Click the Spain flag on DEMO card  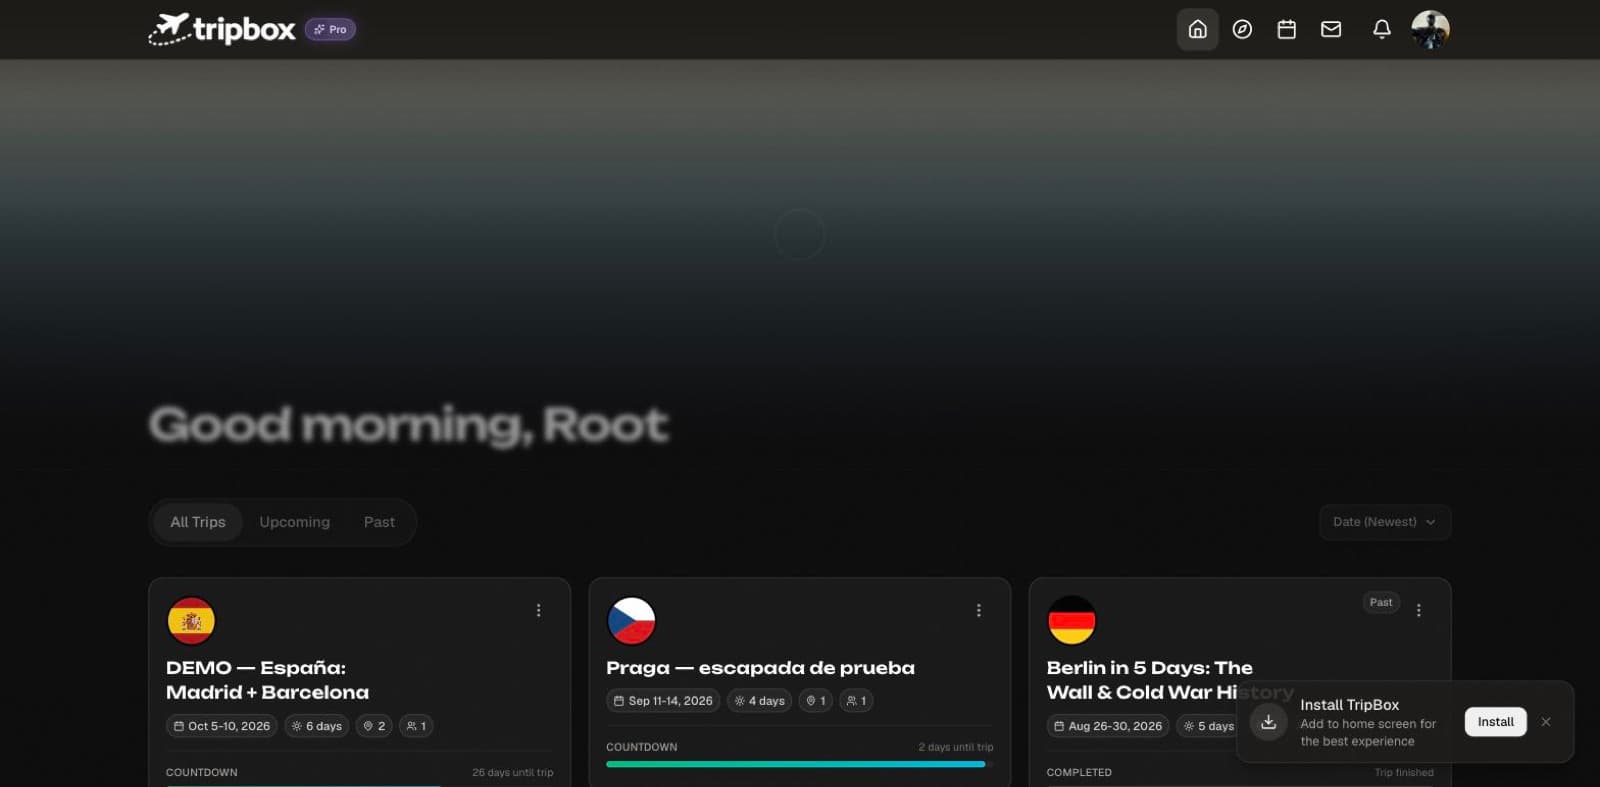coord(191,621)
